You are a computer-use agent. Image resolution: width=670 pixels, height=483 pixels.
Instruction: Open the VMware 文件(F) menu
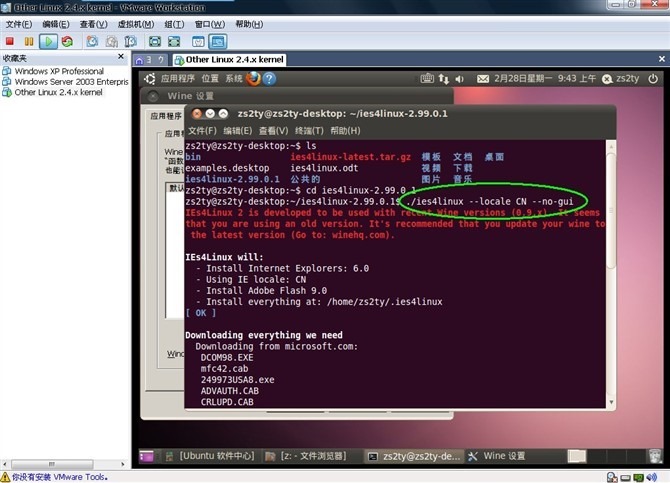point(19,24)
